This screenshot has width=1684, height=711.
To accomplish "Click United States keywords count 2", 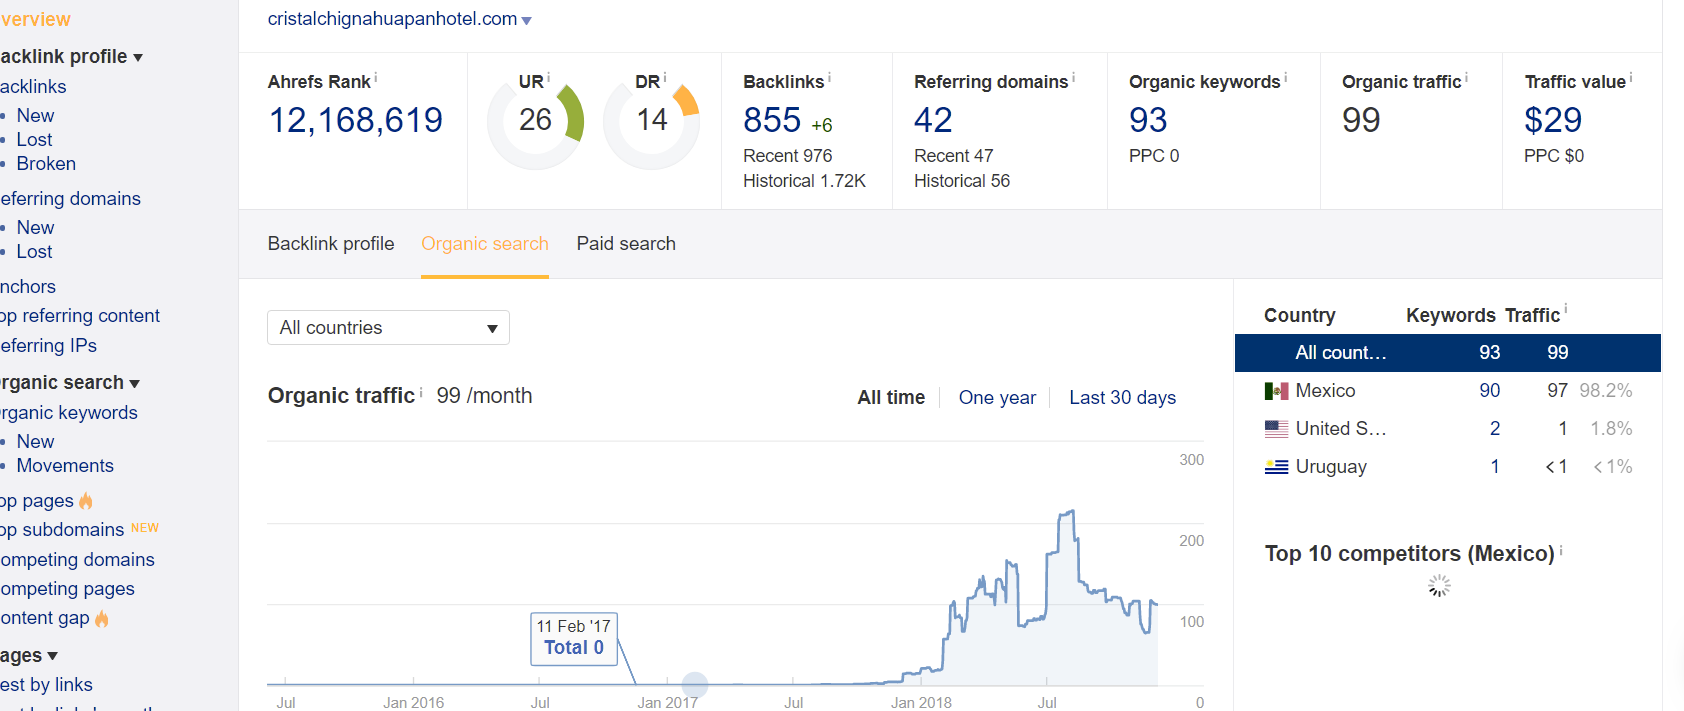I will [x=1495, y=429].
